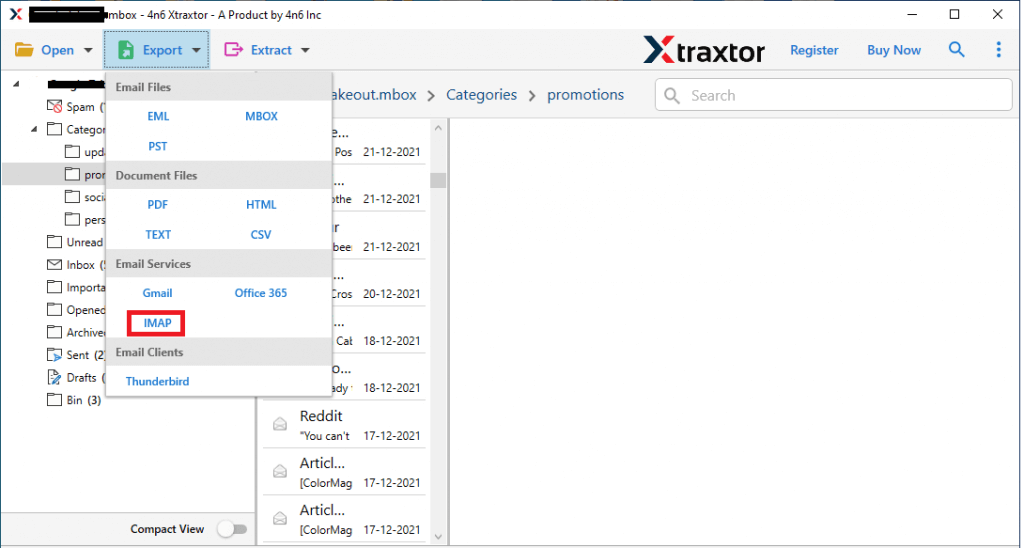Export emails as HTML
The height and width of the screenshot is (548, 1024).
261,204
